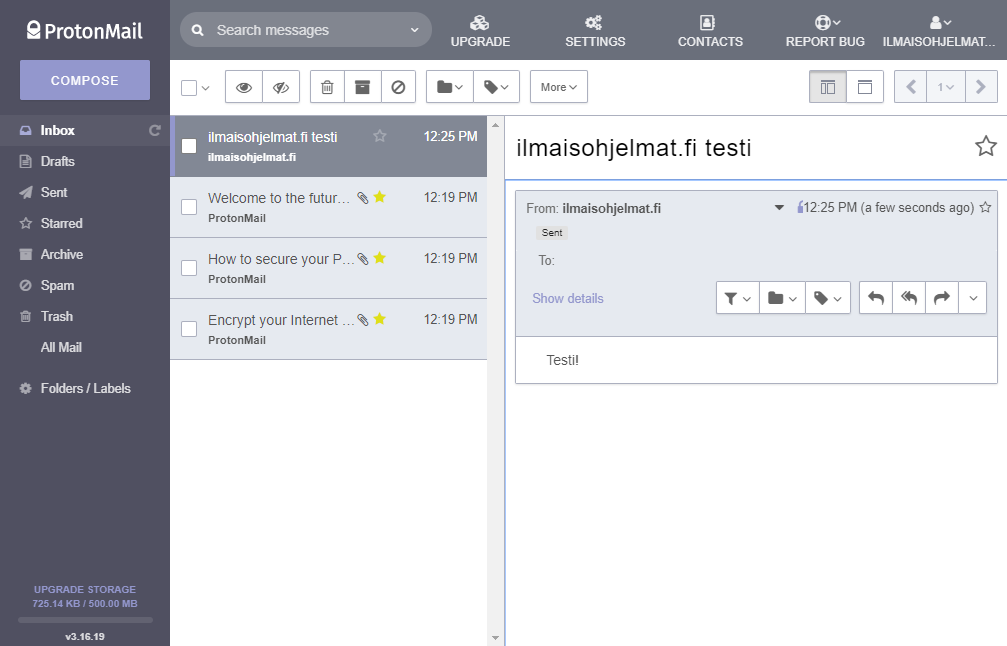Open Contacts from the top bar

[x=710, y=31]
